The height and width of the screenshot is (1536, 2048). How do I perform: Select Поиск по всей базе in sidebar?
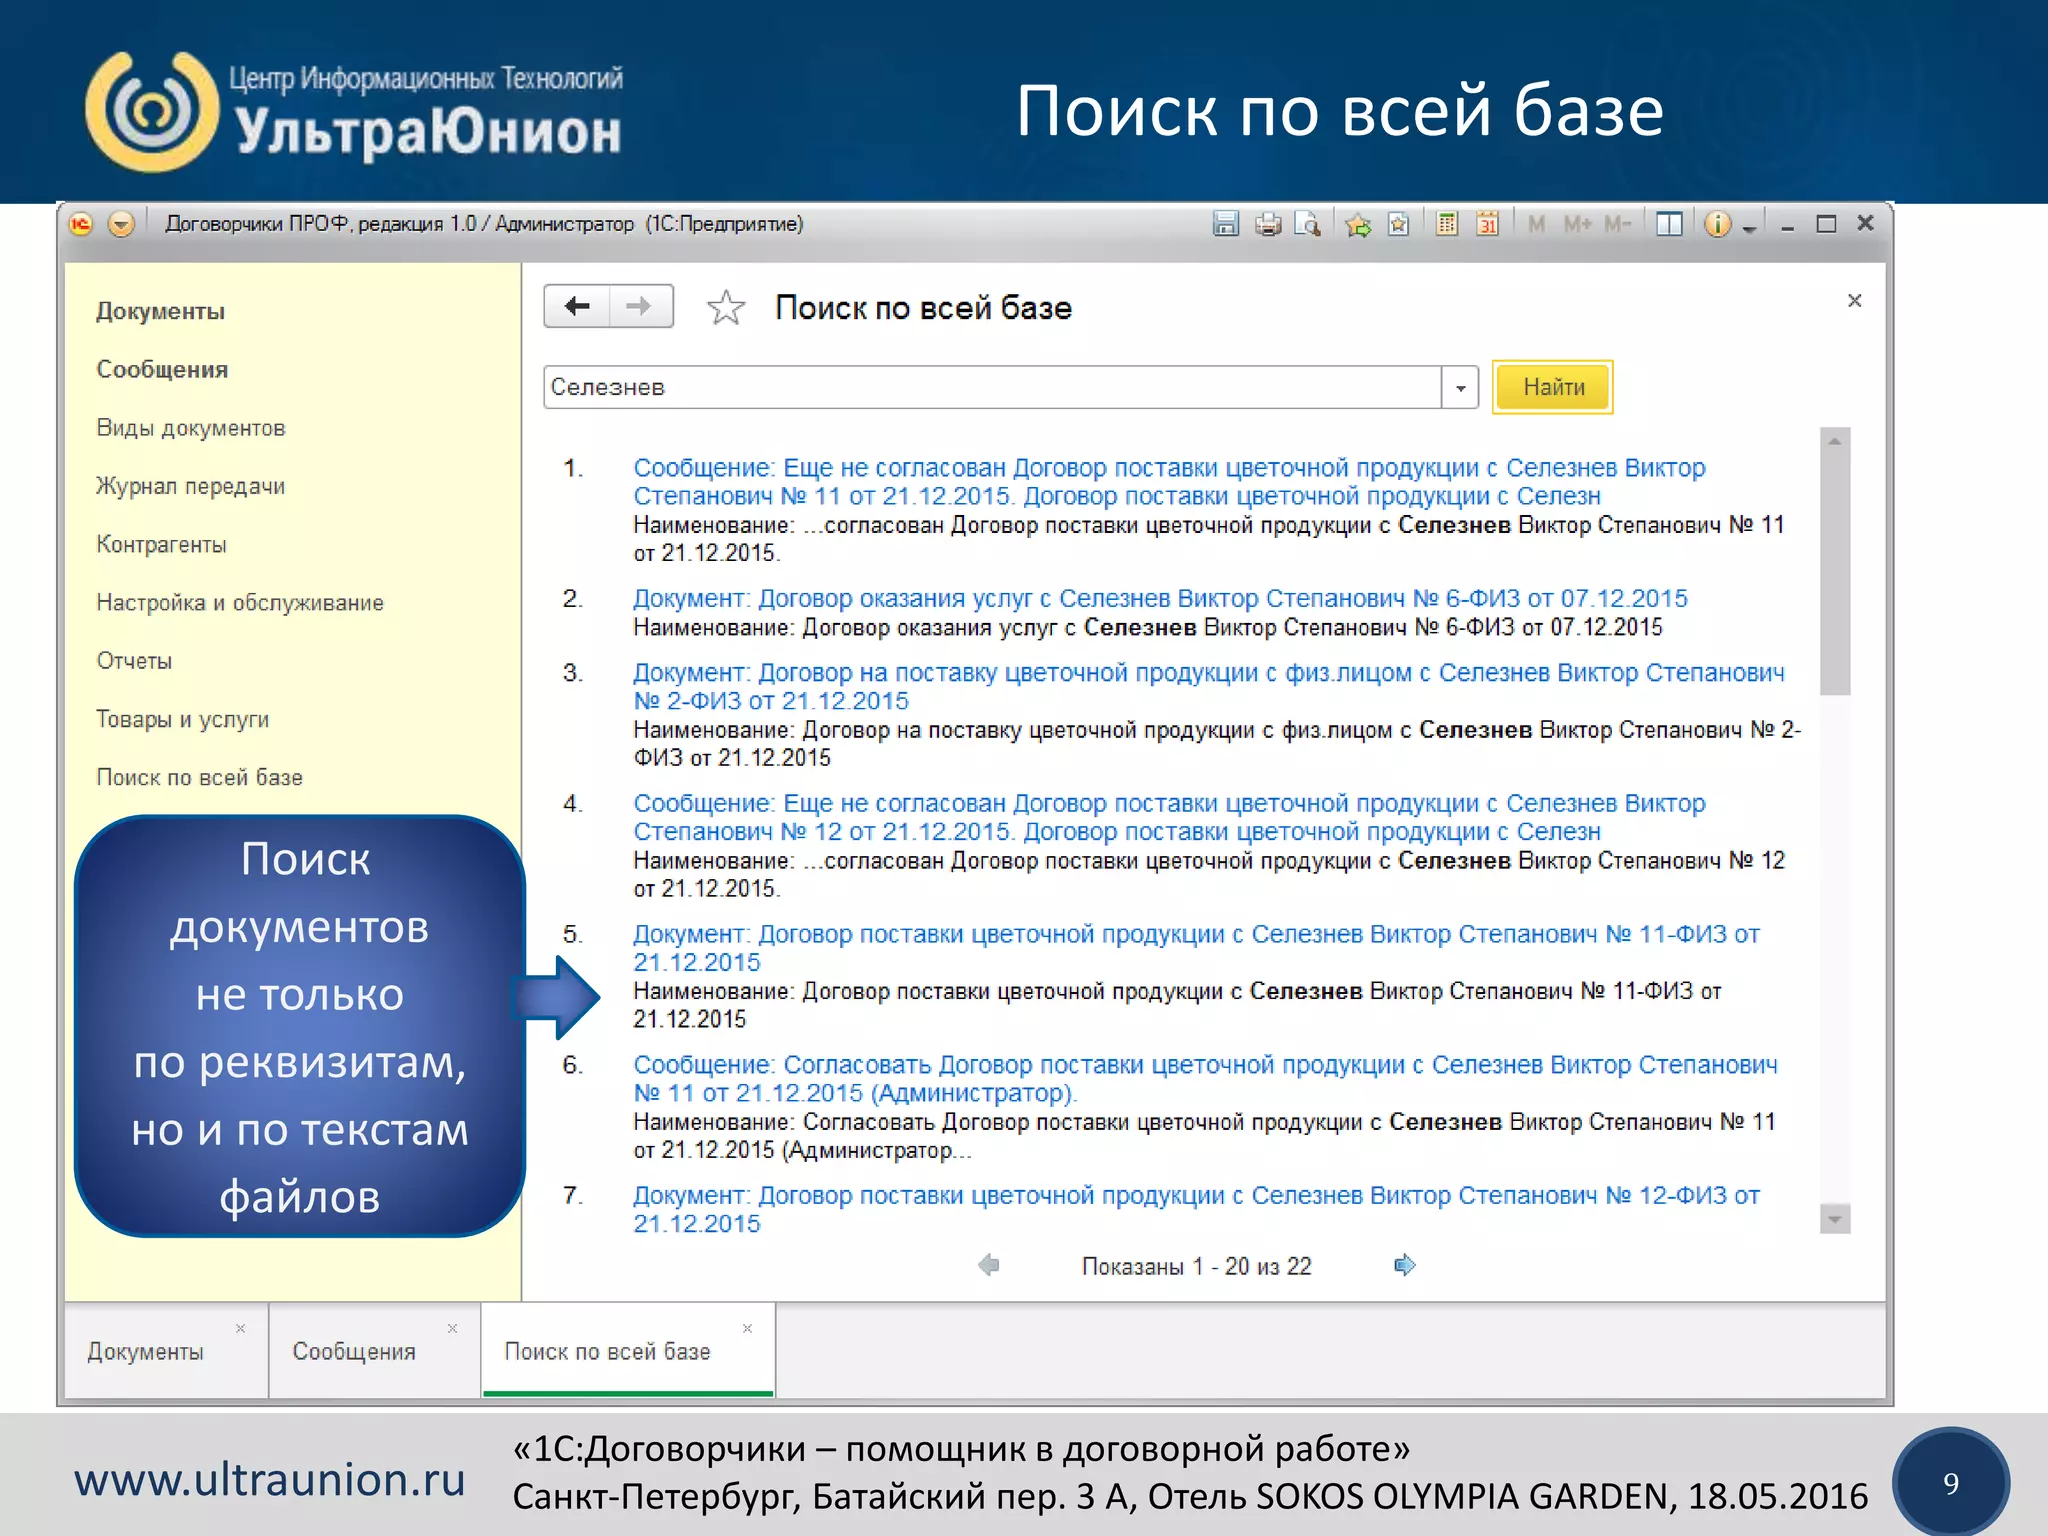pos(199,777)
